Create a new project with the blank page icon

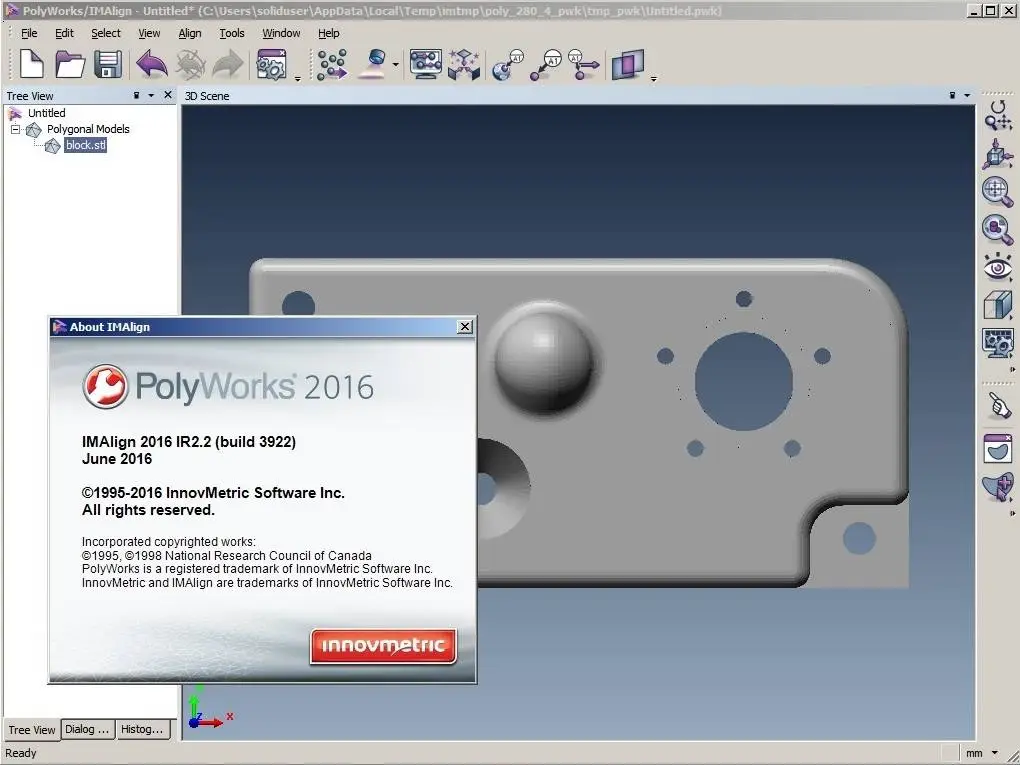[32, 64]
